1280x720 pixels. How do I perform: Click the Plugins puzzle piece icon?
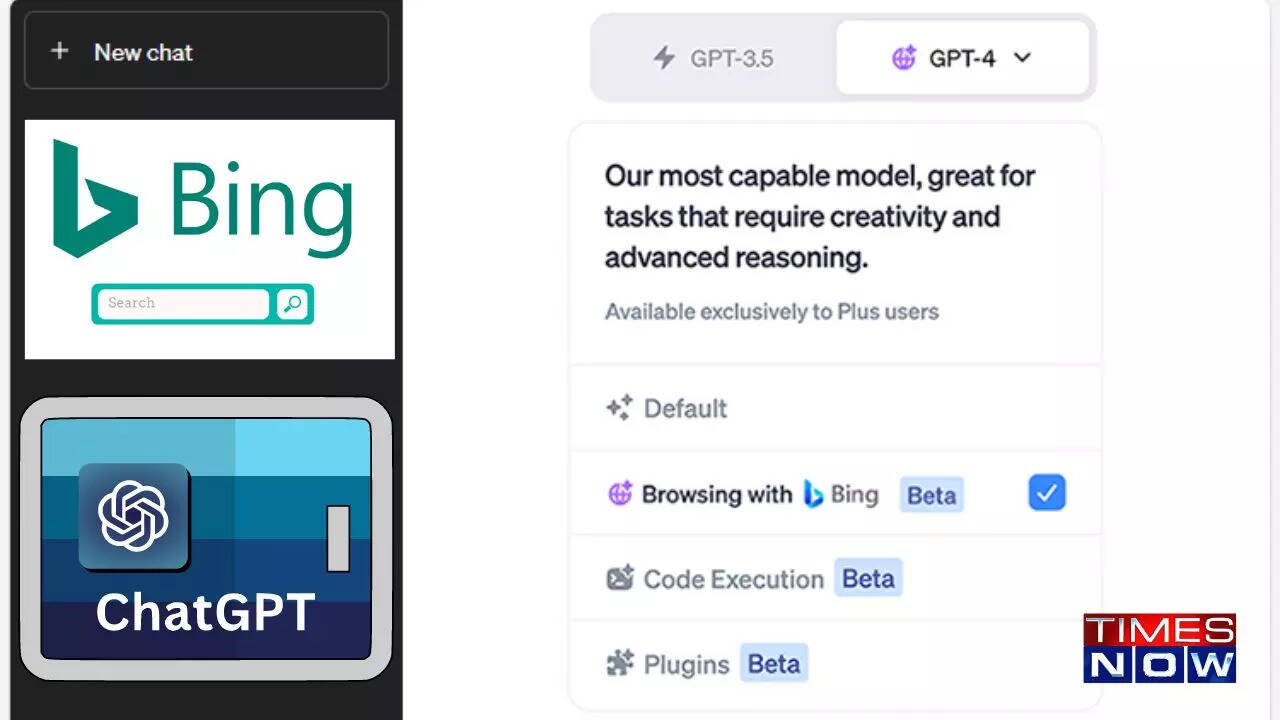coord(620,662)
